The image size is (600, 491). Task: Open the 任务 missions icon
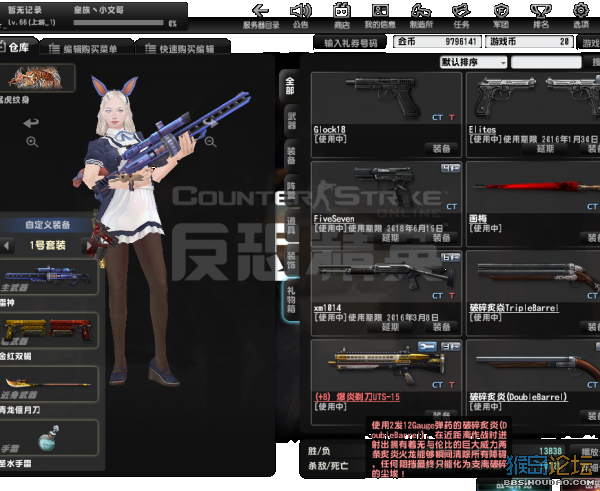point(461,11)
